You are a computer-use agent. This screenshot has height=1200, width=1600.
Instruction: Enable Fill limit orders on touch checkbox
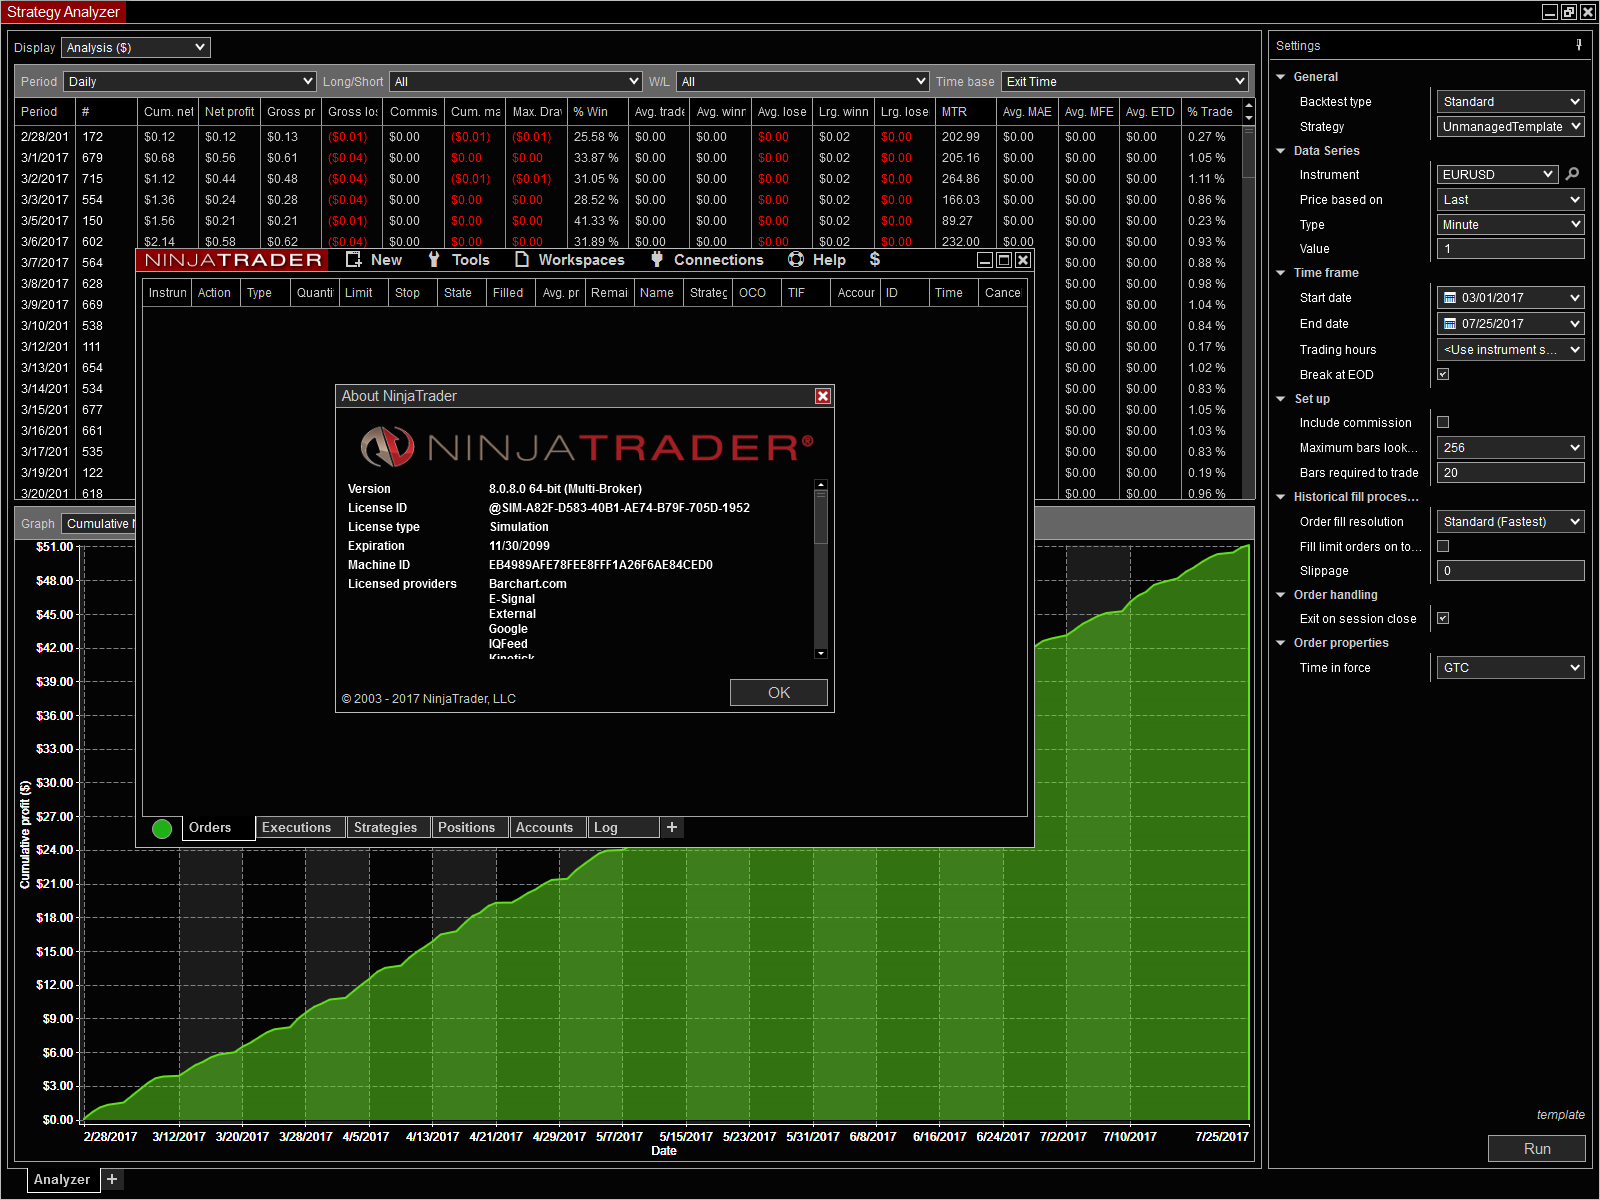(1443, 546)
